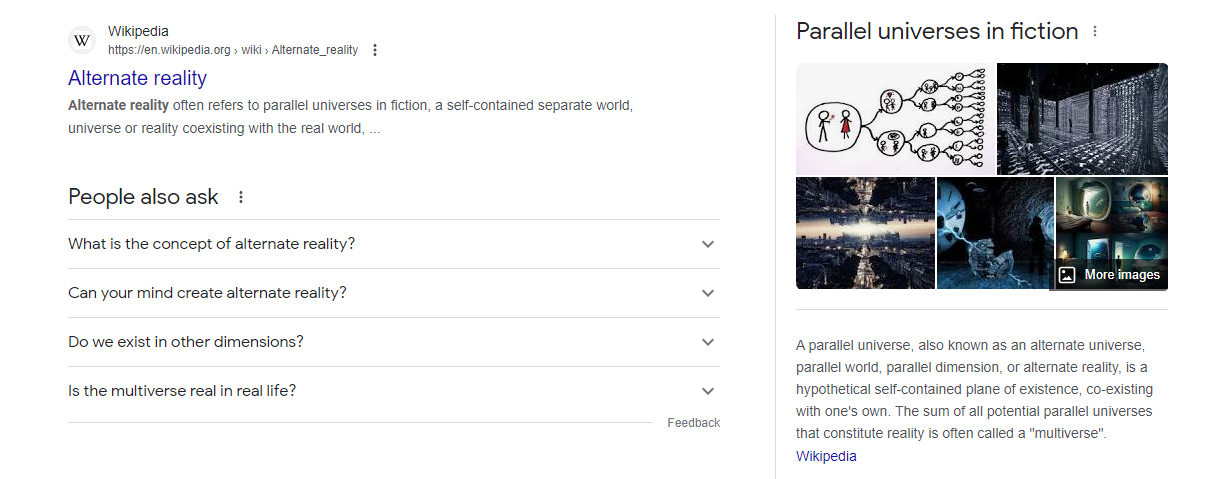Click chevron for 'Is the multiverse real in real life?'
This screenshot has width=1223, height=479.
coord(708,391)
